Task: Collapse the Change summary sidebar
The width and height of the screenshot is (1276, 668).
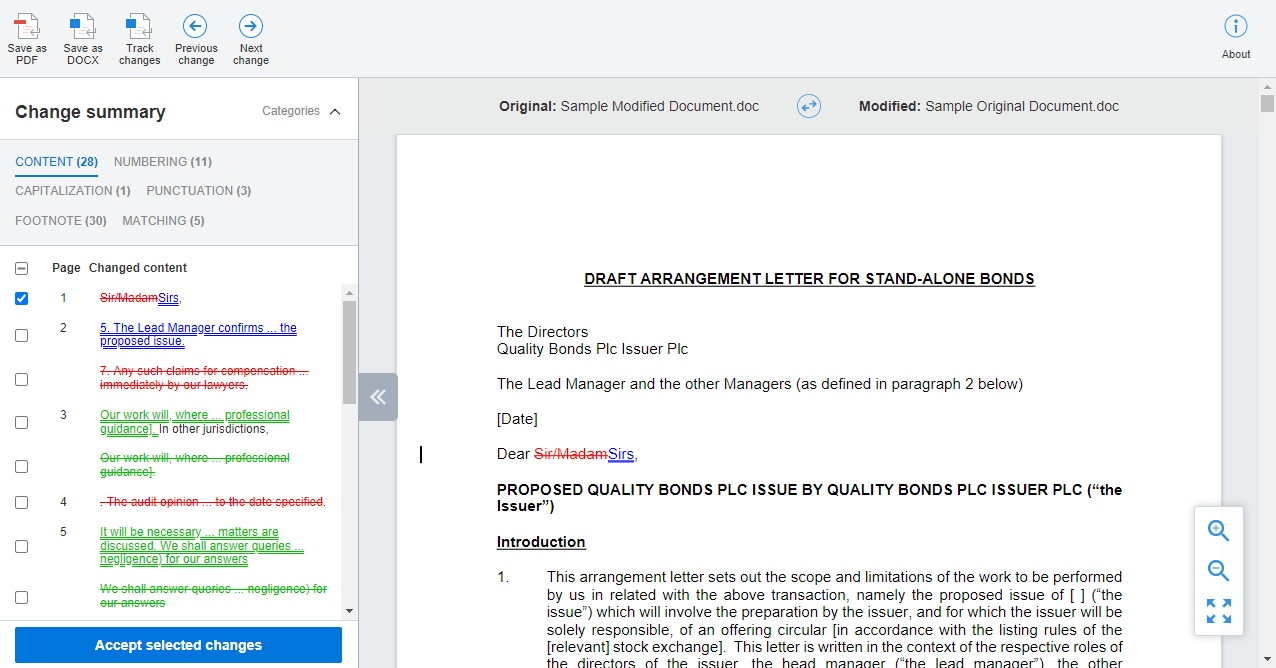Action: pos(378,397)
